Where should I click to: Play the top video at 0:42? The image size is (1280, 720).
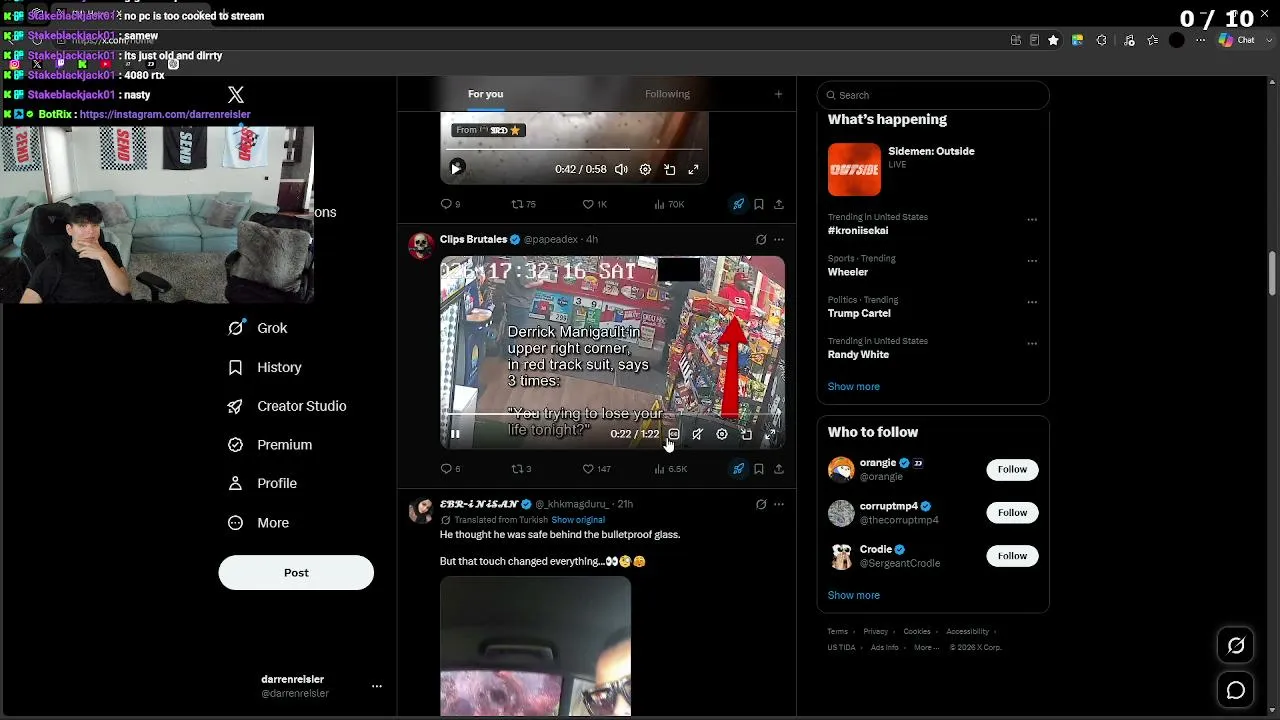point(456,169)
